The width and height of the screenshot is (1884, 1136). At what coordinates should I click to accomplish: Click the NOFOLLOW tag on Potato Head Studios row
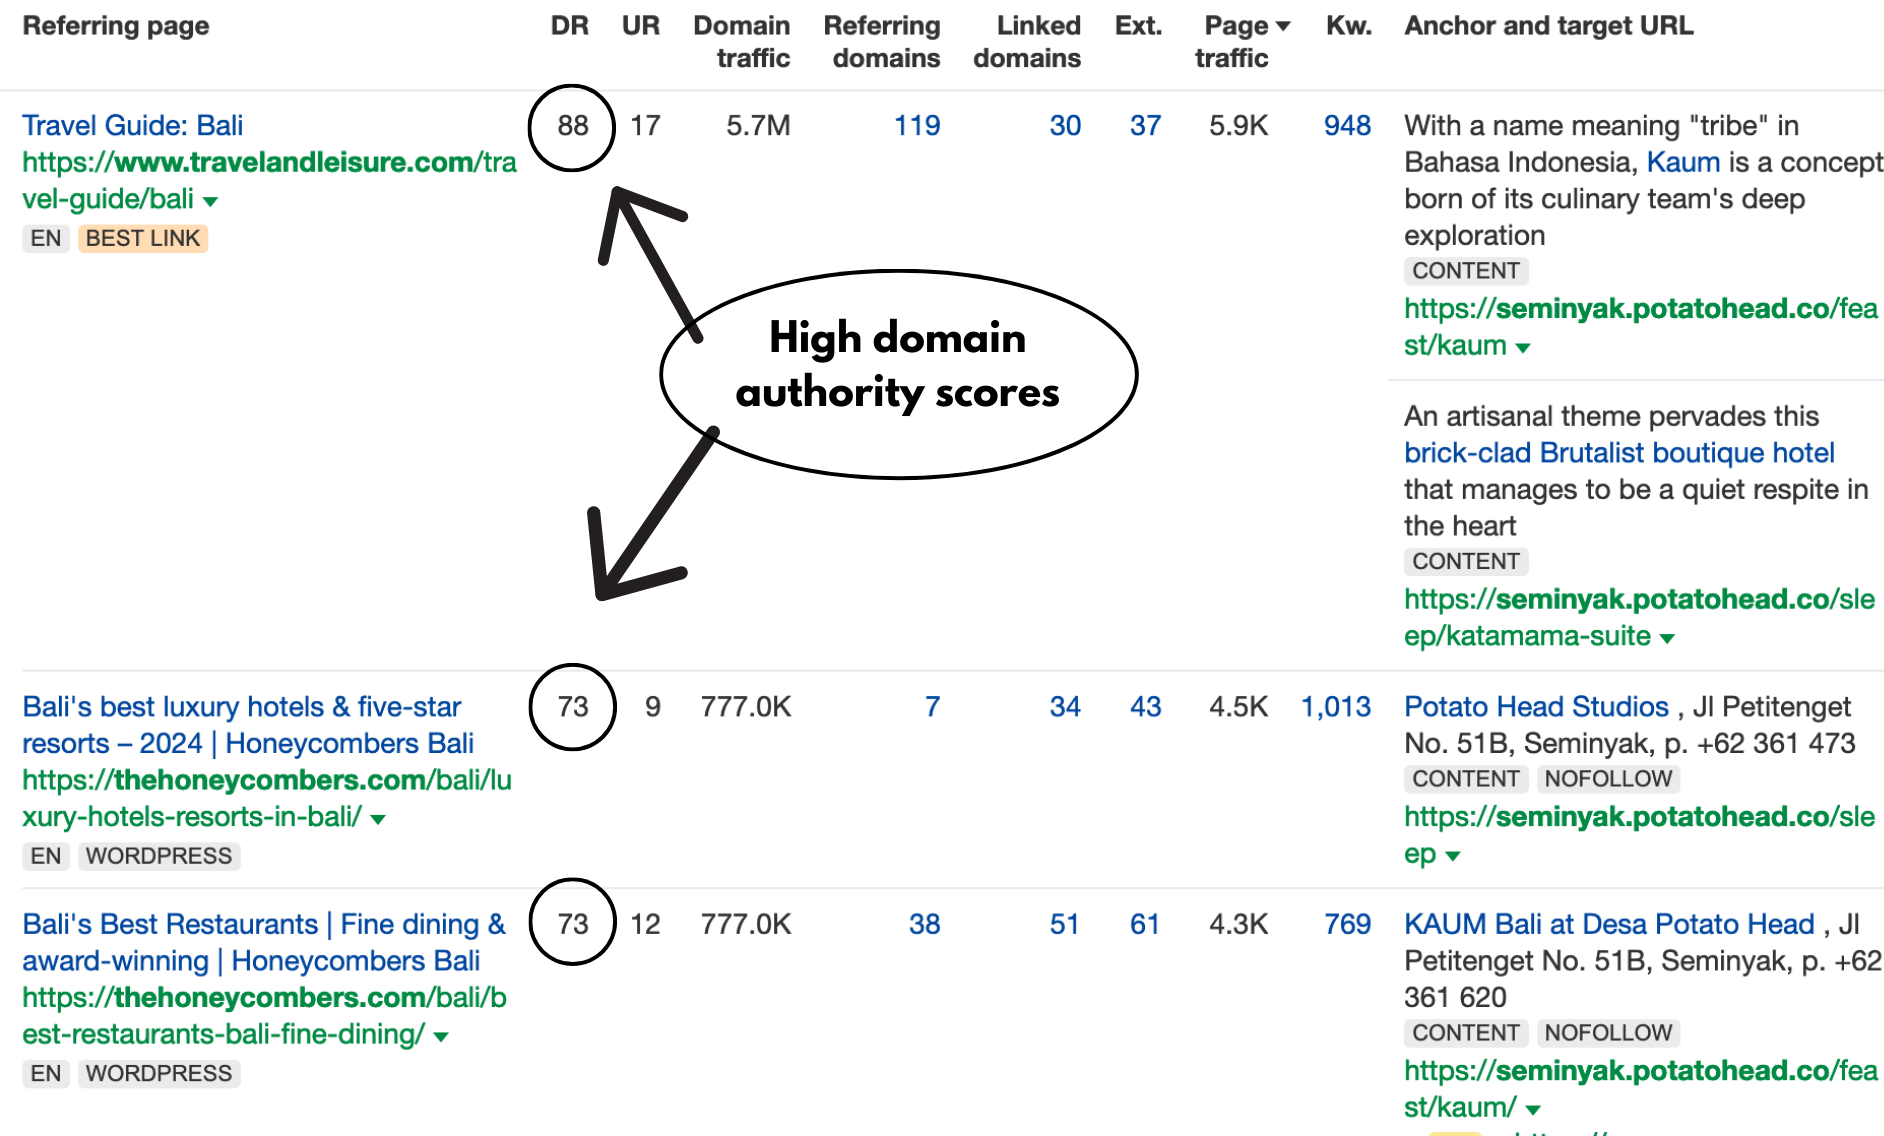point(1608,778)
